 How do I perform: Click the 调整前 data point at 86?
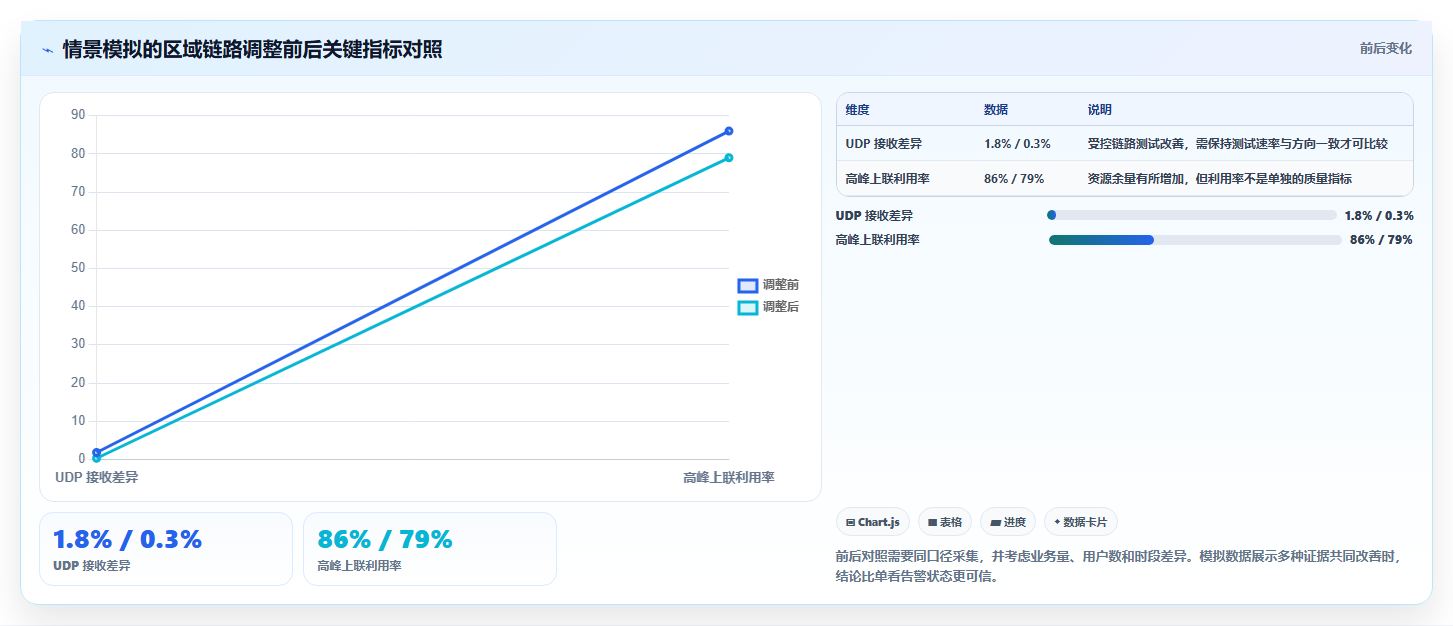729,131
